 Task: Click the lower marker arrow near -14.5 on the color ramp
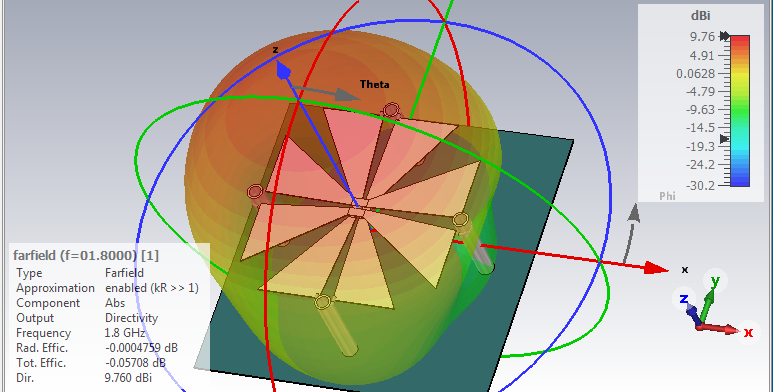pyautogui.click(x=724, y=139)
